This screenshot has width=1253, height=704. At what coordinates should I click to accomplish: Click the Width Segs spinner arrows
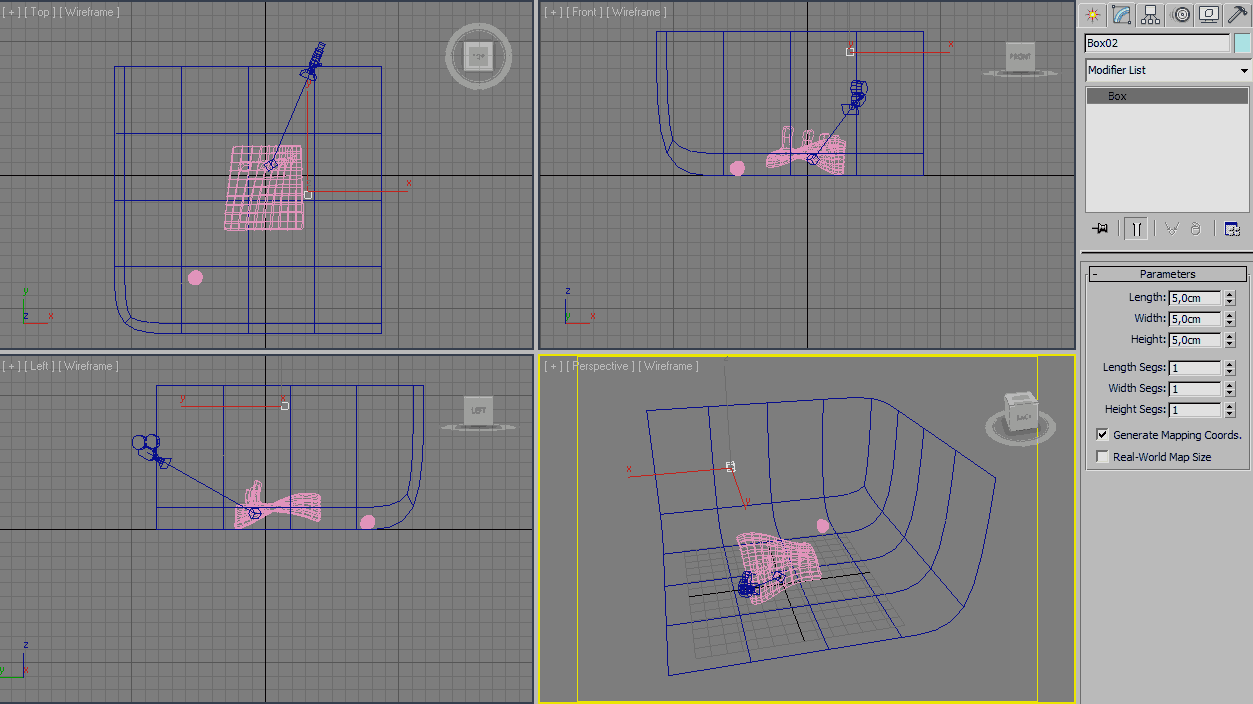click(x=1229, y=389)
